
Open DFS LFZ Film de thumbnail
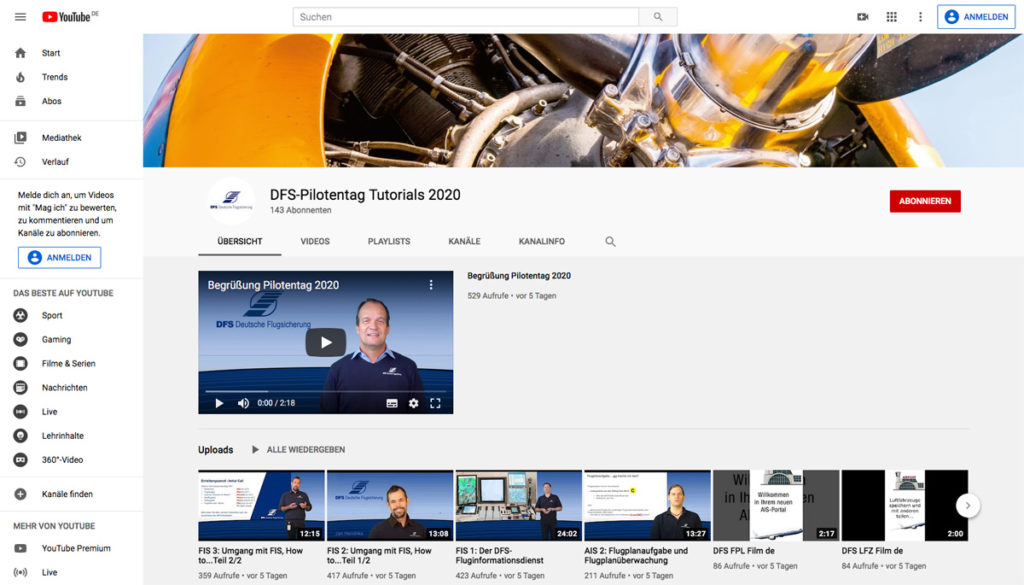point(904,505)
